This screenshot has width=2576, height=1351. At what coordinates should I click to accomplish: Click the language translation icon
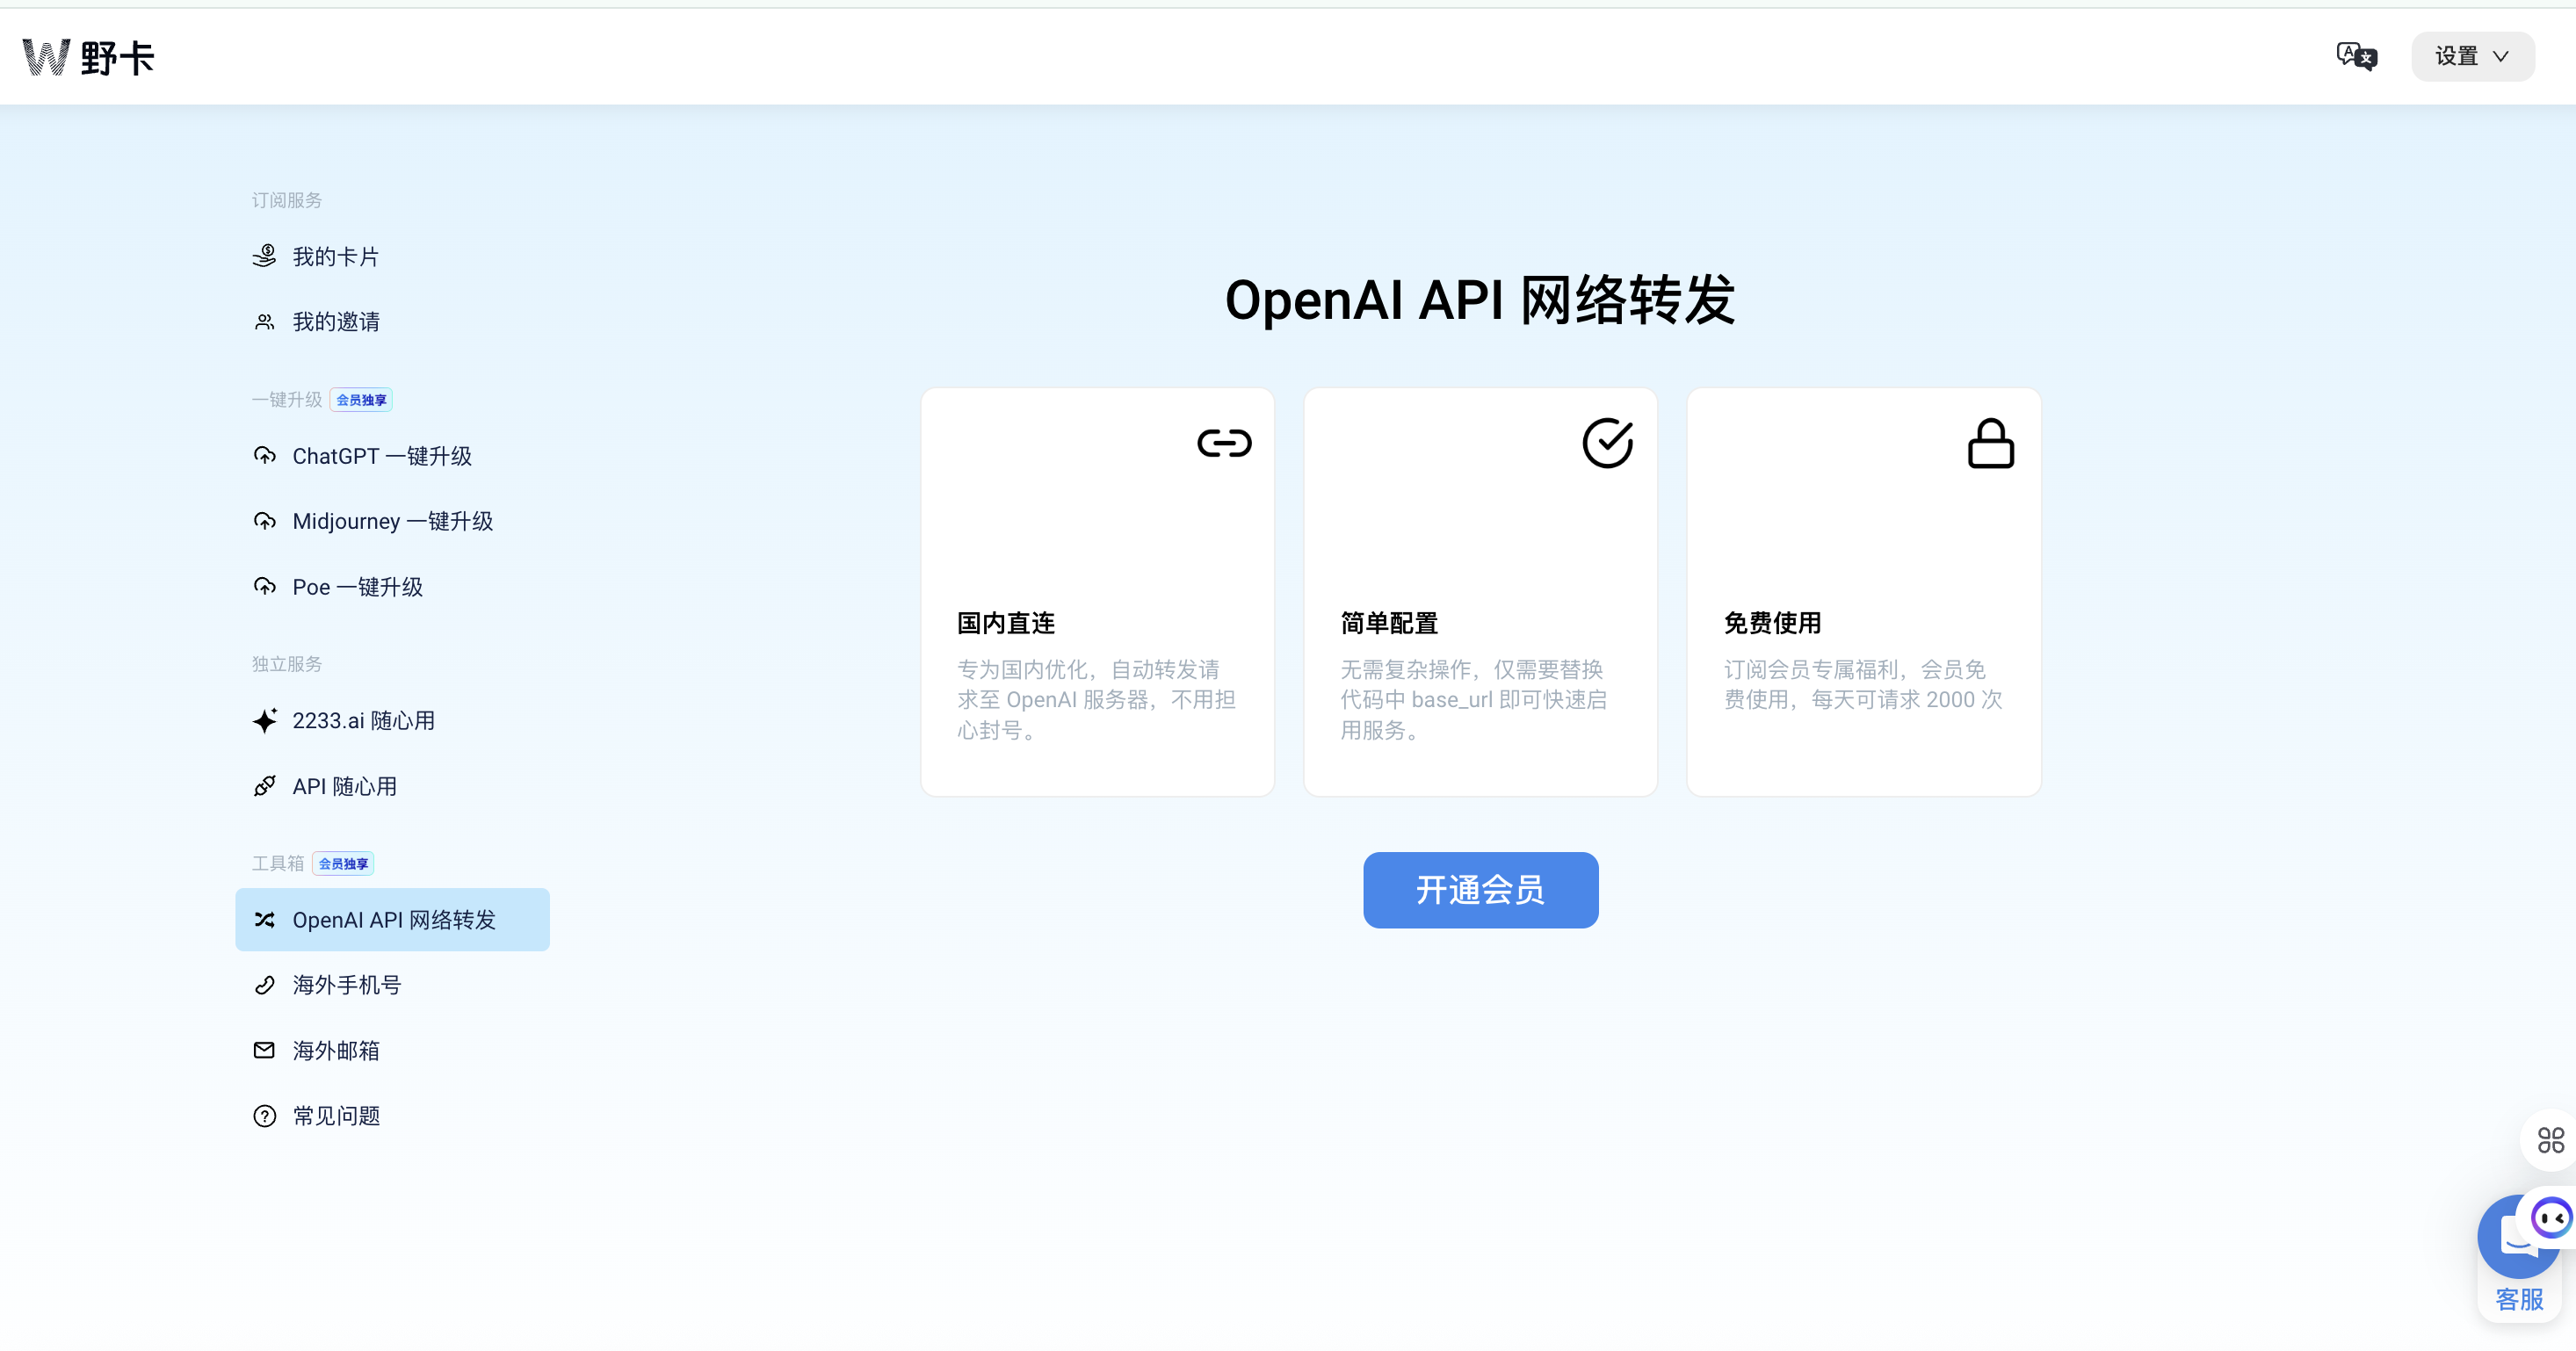click(x=2356, y=56)
